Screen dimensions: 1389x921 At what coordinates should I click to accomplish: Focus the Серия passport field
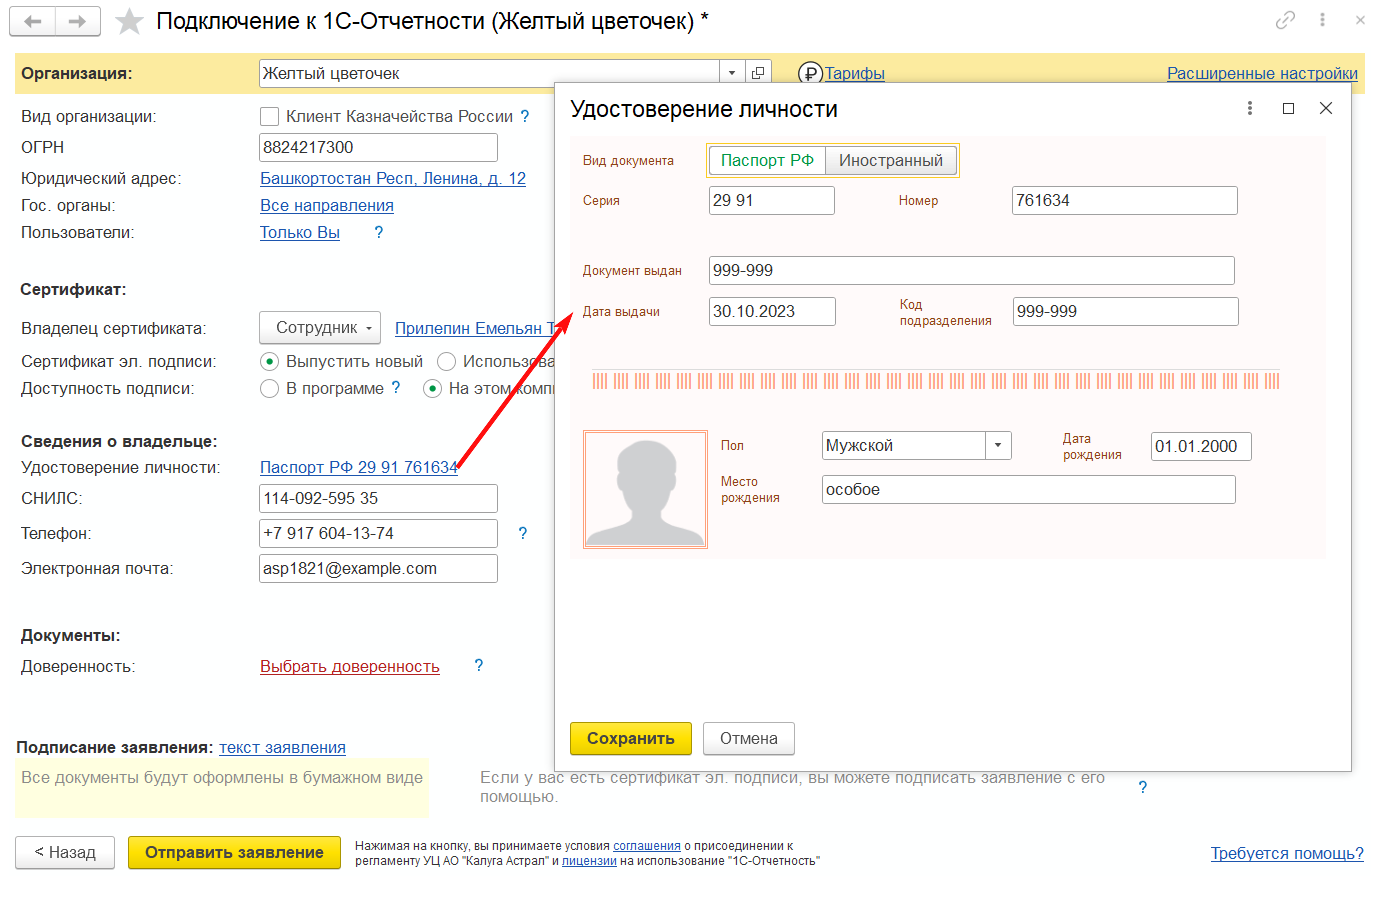771,200
